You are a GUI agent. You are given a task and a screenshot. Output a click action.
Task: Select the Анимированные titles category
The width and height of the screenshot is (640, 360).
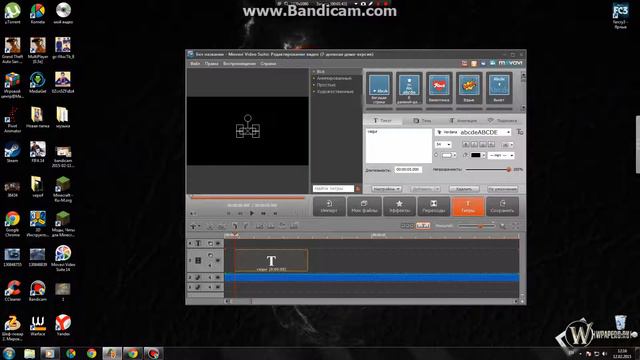[x=334, y=78]
